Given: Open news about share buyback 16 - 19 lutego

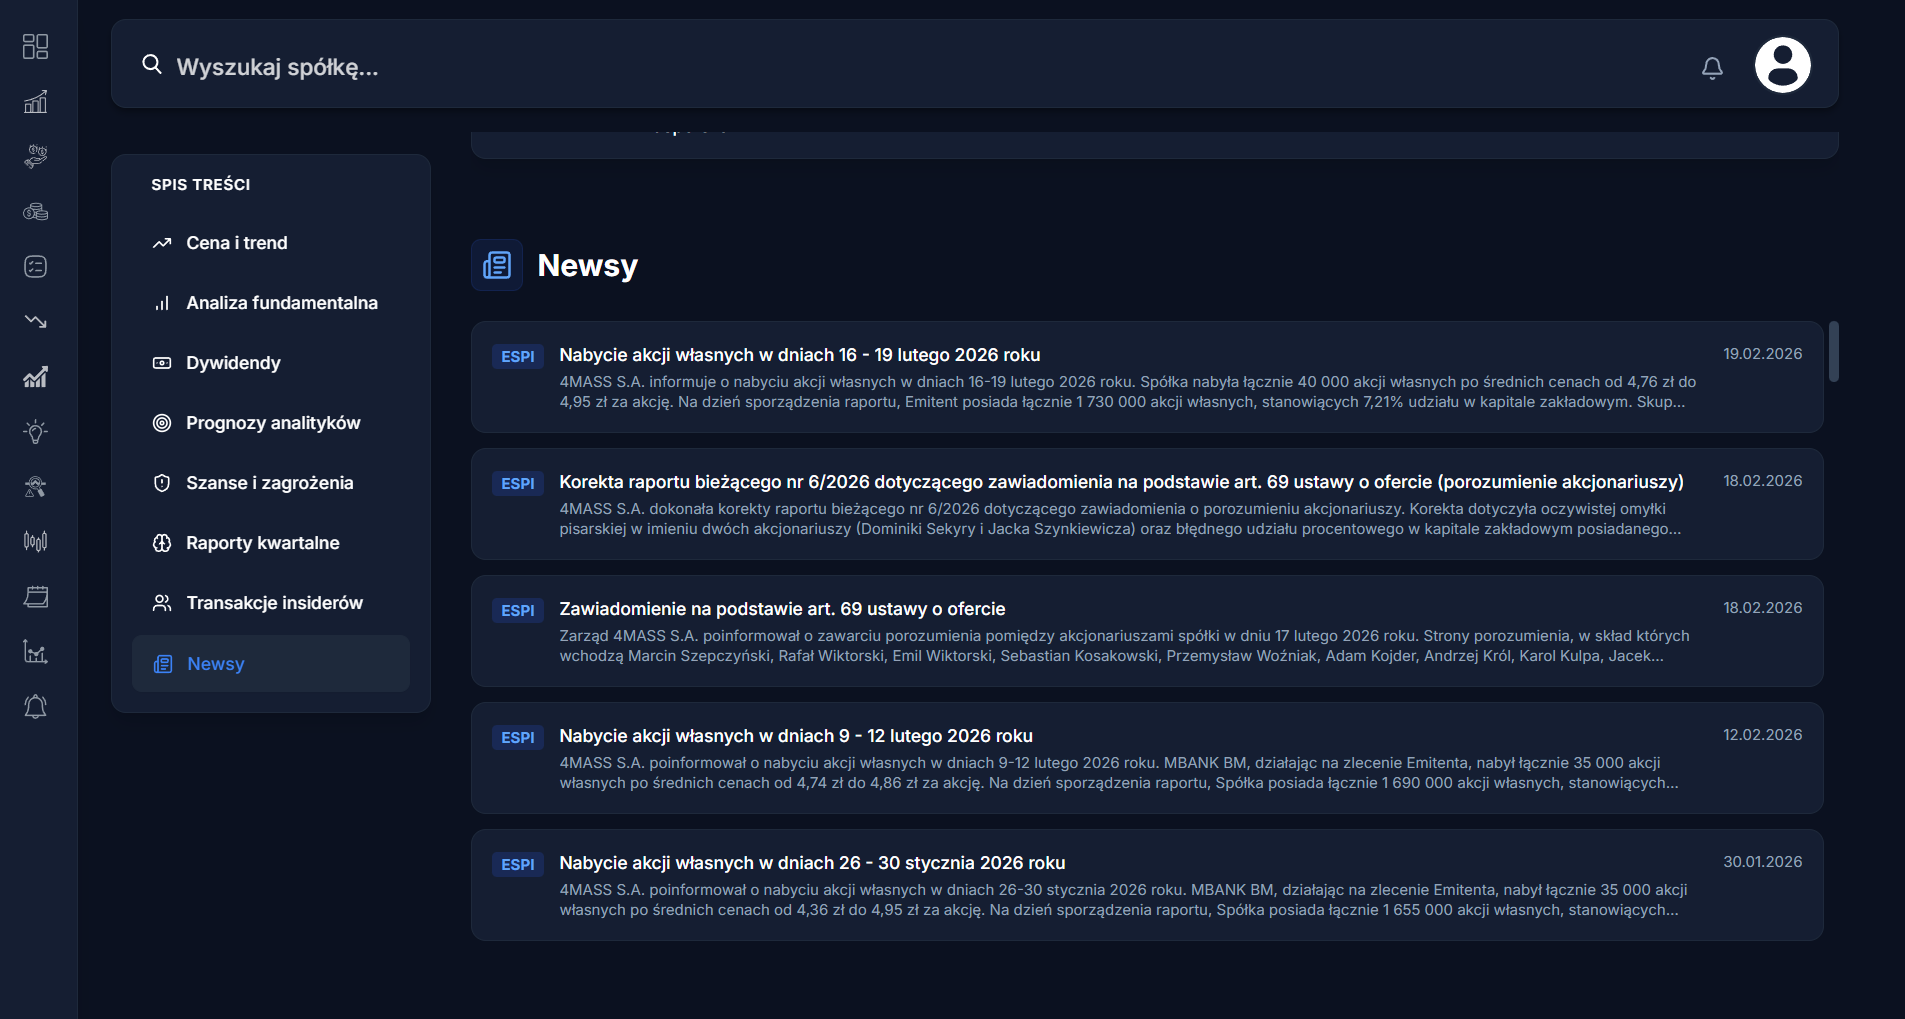Looking at the screenshot, I should click(x=799, y=355).
